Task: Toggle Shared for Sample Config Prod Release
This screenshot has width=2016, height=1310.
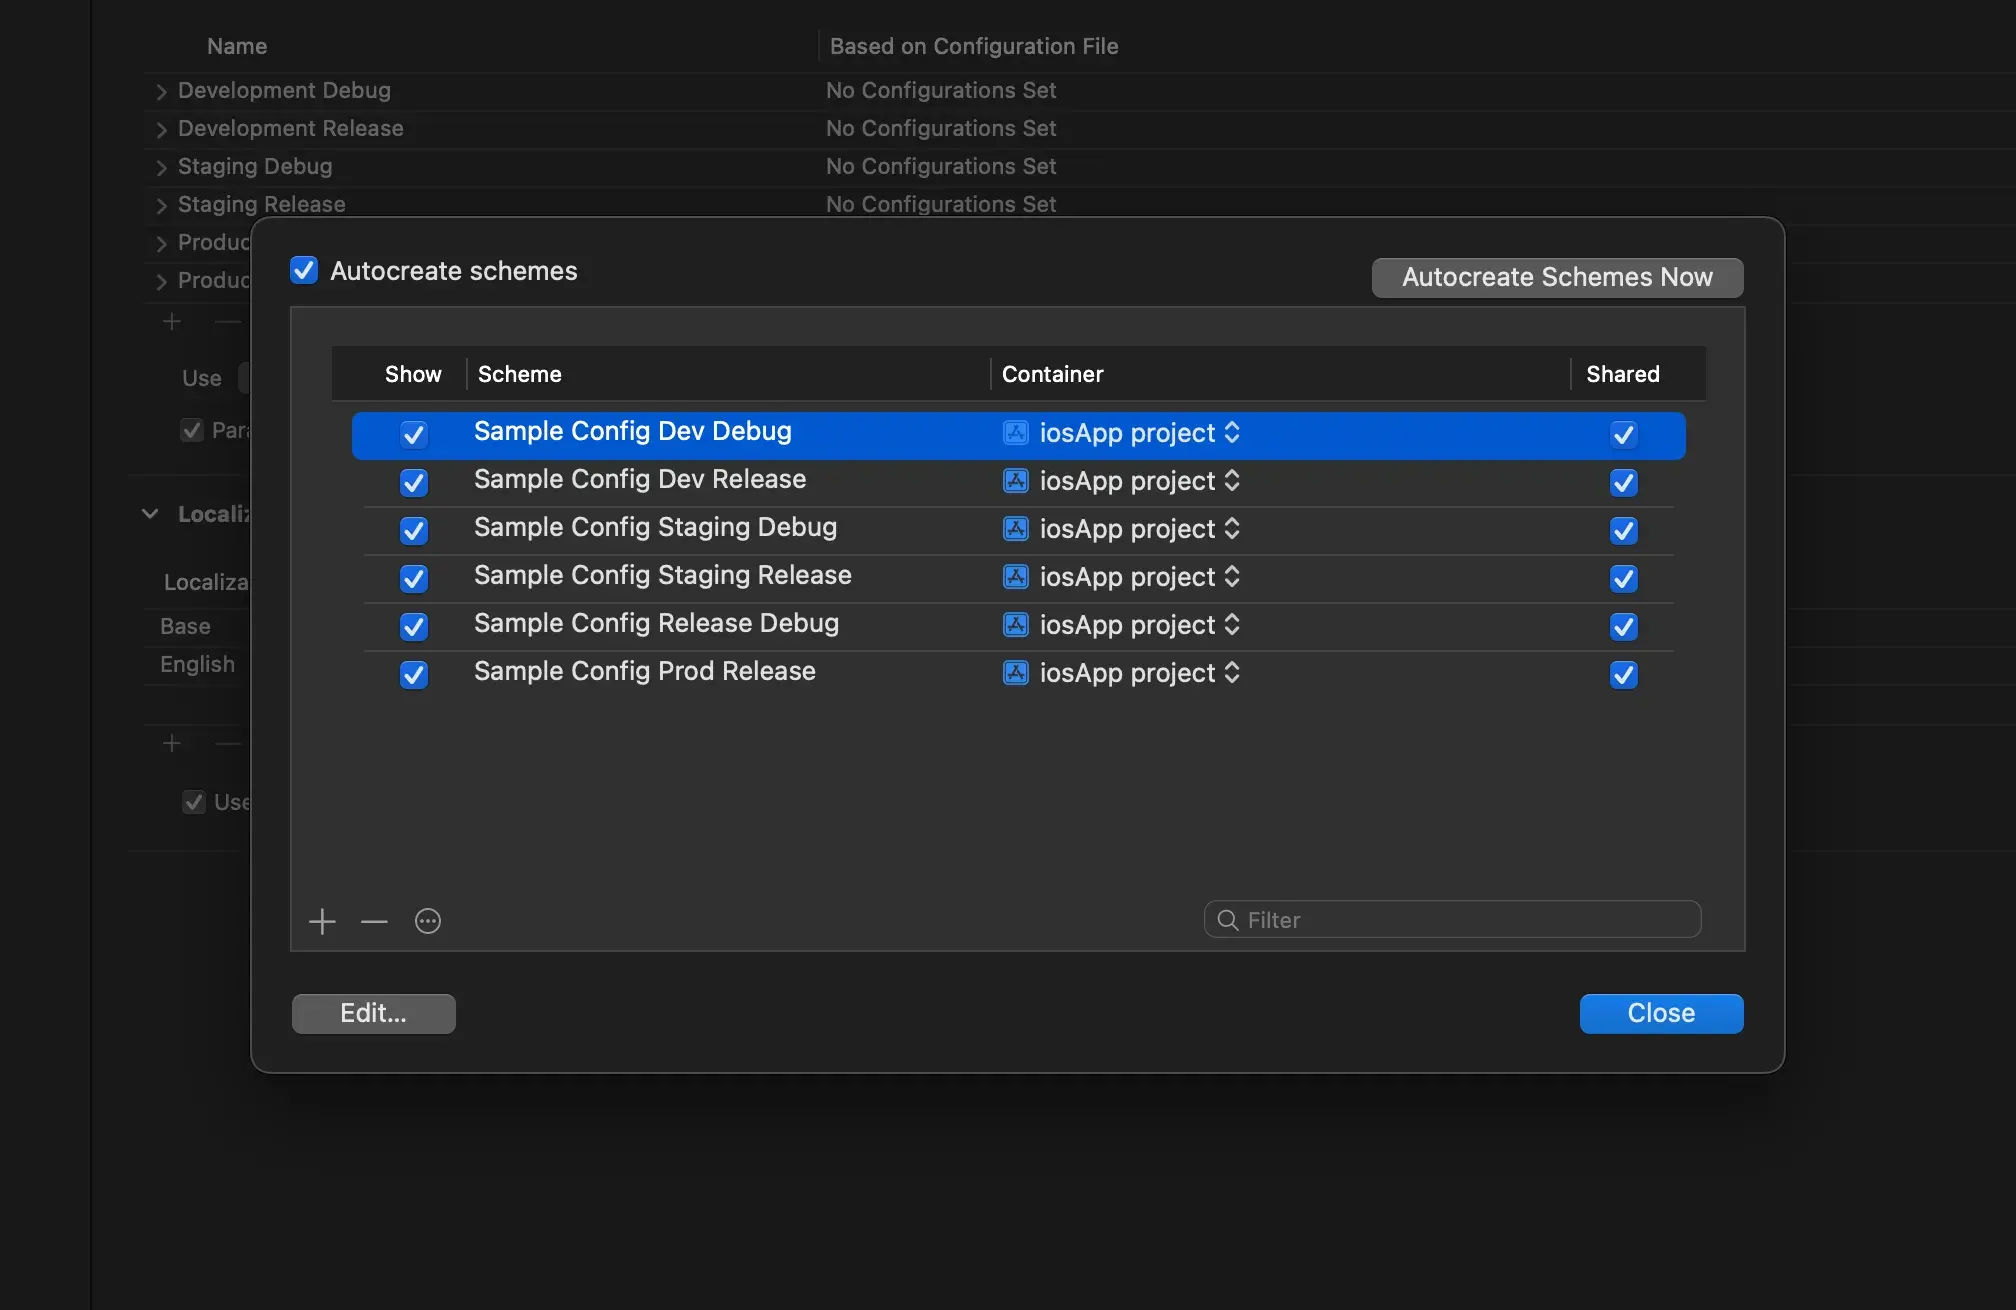Action: pyautogui.click(x=1624, y=674)
